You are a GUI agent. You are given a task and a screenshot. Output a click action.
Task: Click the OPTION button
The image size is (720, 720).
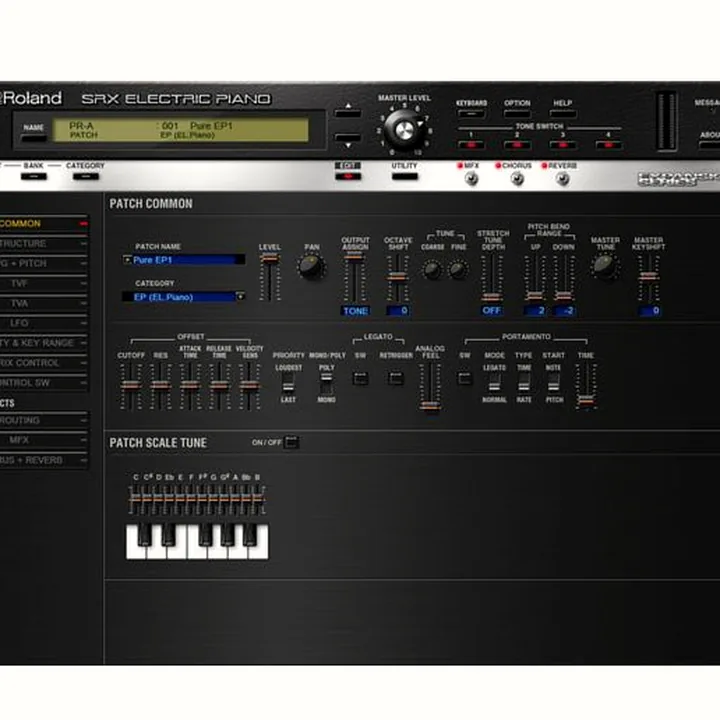click(517, 113)
